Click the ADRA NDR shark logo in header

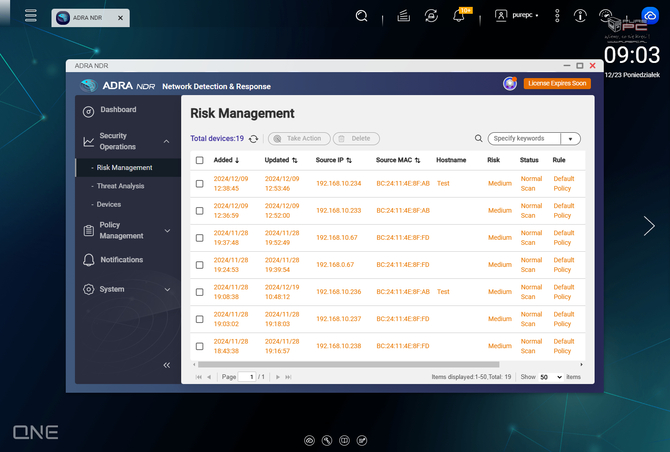click(88, 85)
